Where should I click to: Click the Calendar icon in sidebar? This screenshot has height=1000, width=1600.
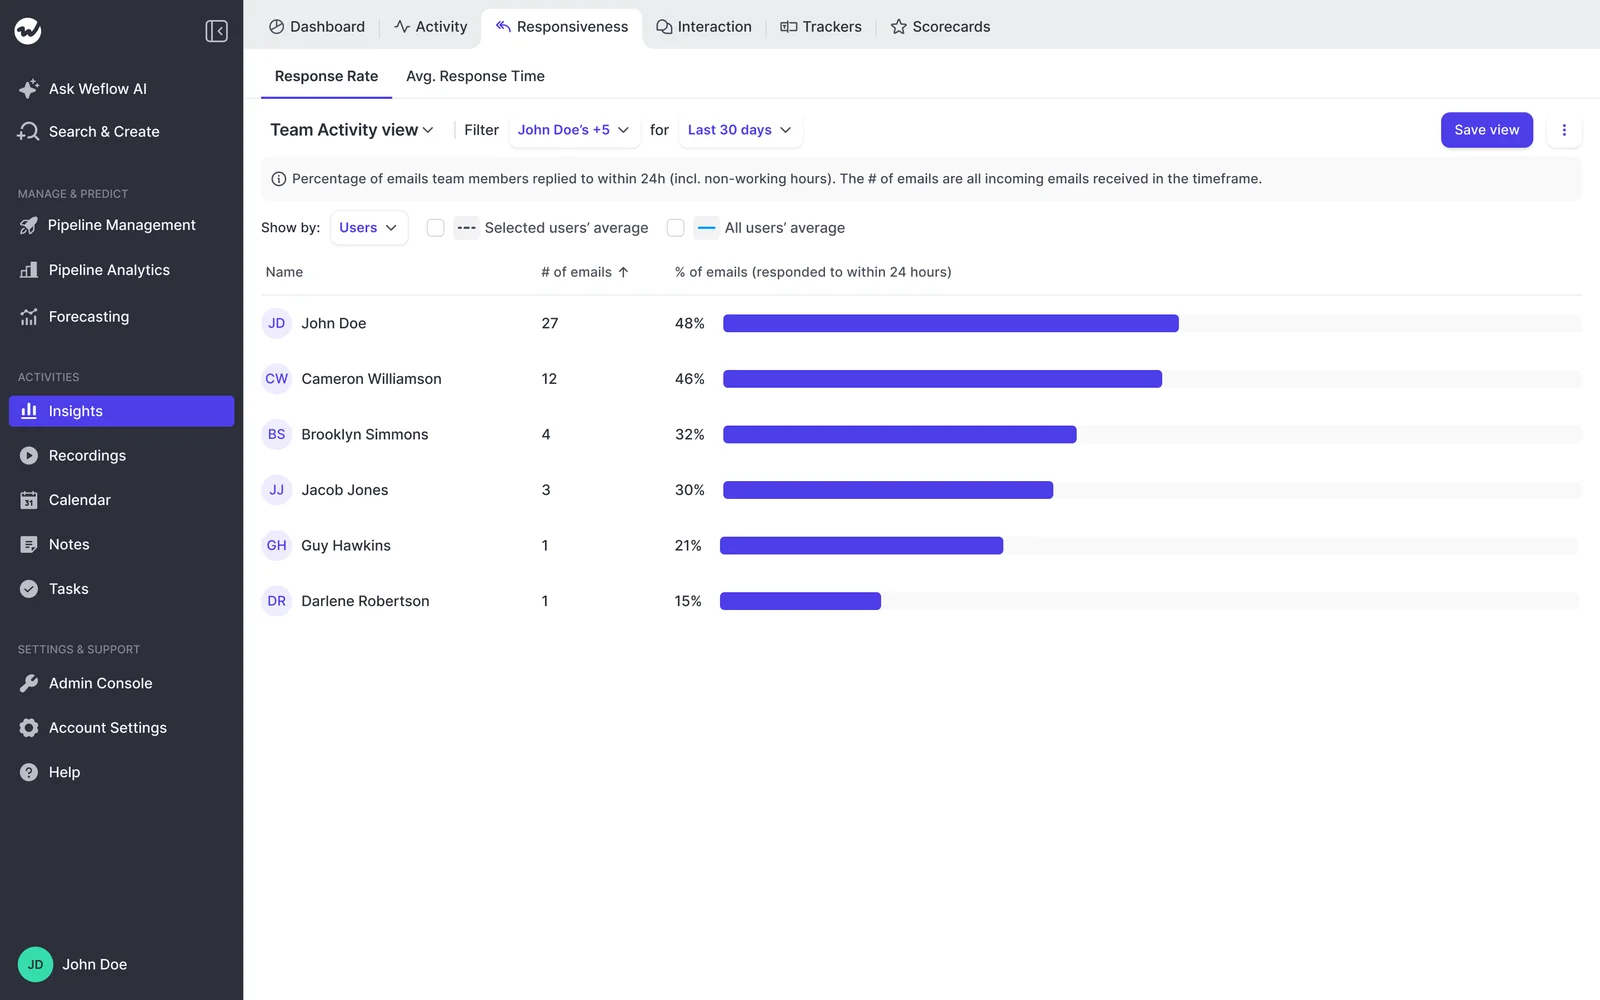tap(29, 500)
